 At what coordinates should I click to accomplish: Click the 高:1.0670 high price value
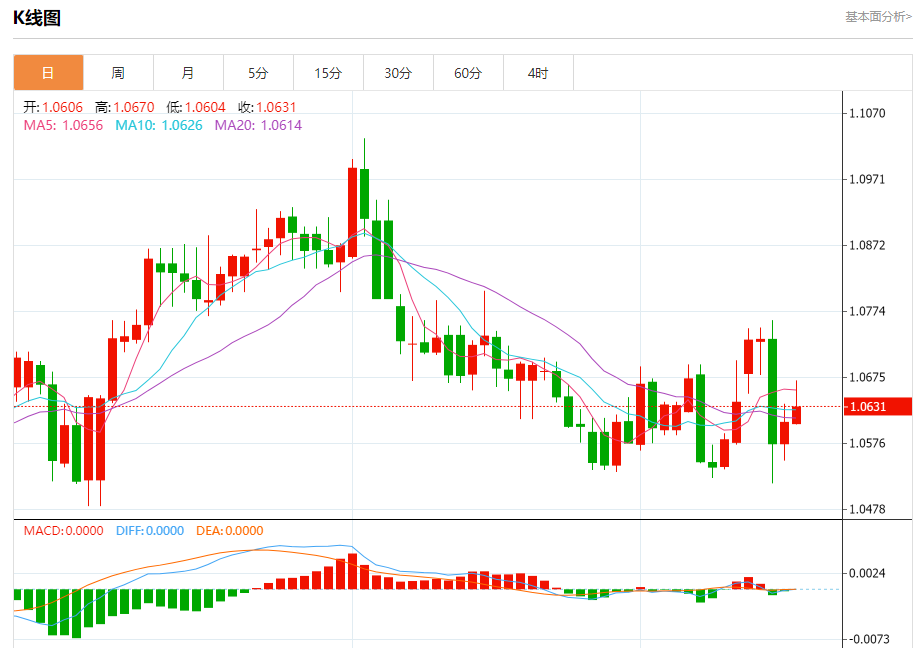(x=125, y=107)
